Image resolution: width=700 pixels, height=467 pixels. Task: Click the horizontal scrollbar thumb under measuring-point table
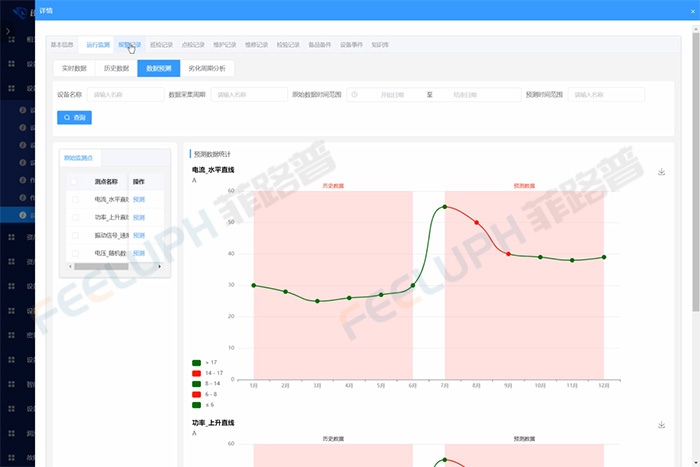(101, 267)
